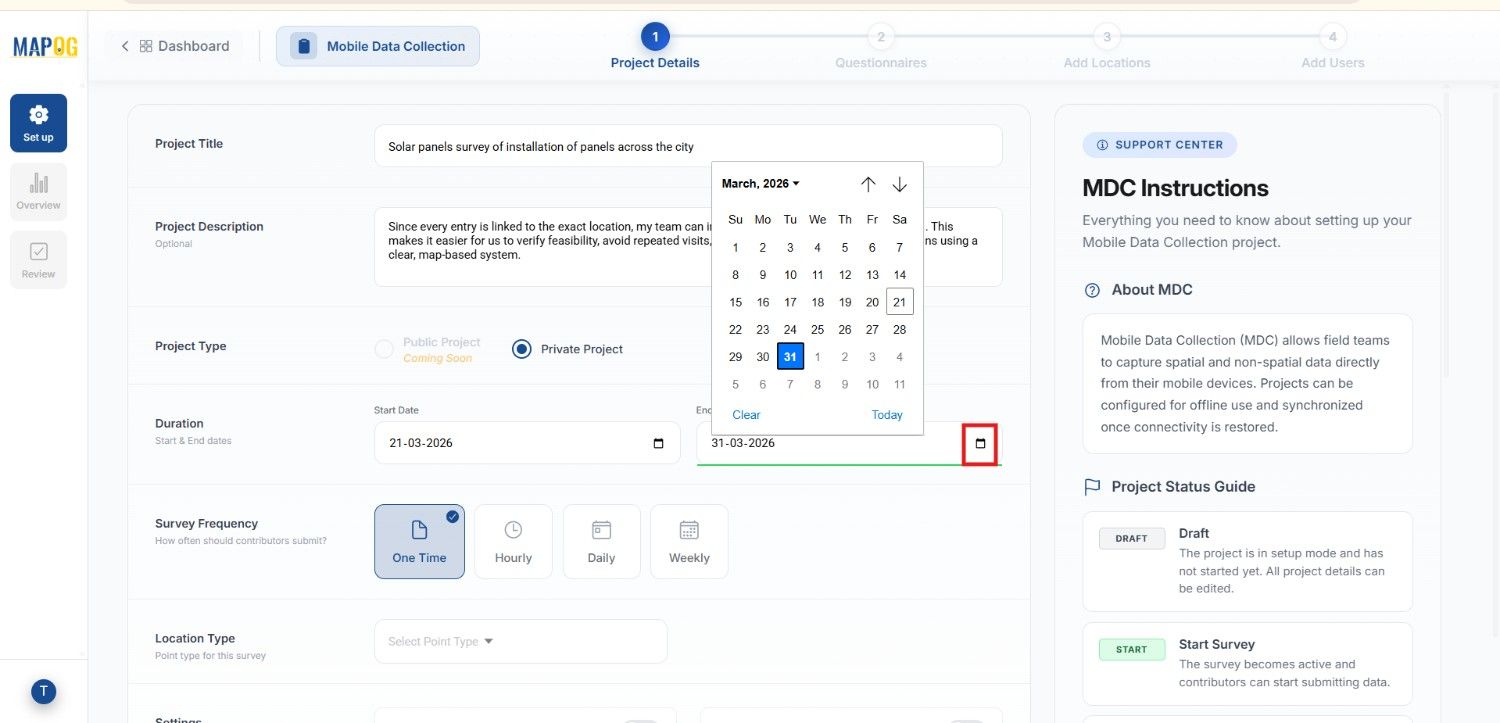This screenshot has height=723, width=1500.
Task: Open the End Date calendar picker icon
Action: click(981, 443)
